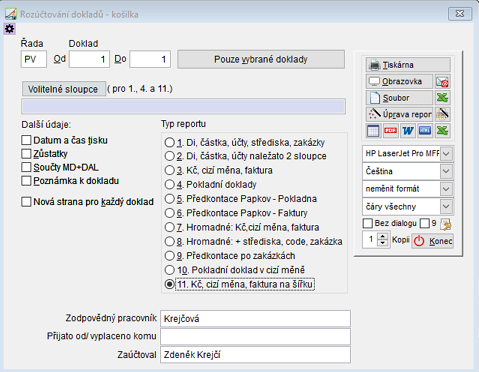
Task: Click the Volitelné sloupce button
Action: coord(64,89)
